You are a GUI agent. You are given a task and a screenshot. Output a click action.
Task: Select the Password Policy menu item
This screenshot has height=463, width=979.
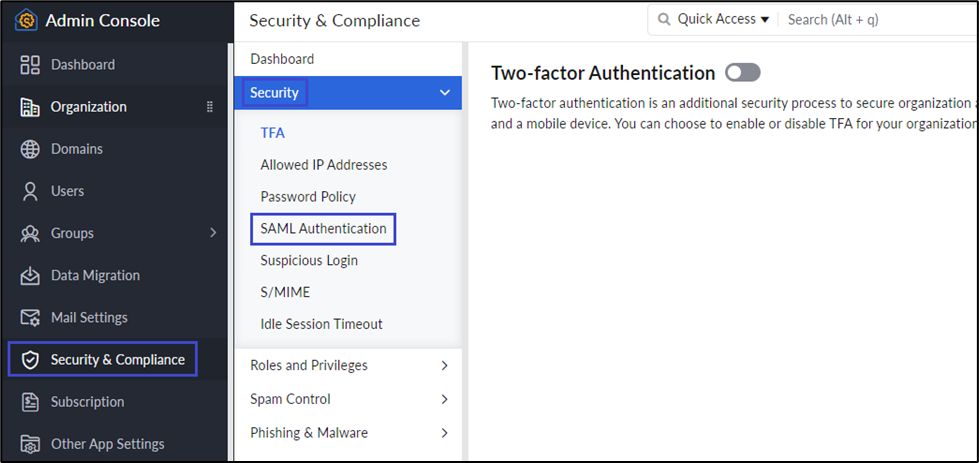coord(308,197)
